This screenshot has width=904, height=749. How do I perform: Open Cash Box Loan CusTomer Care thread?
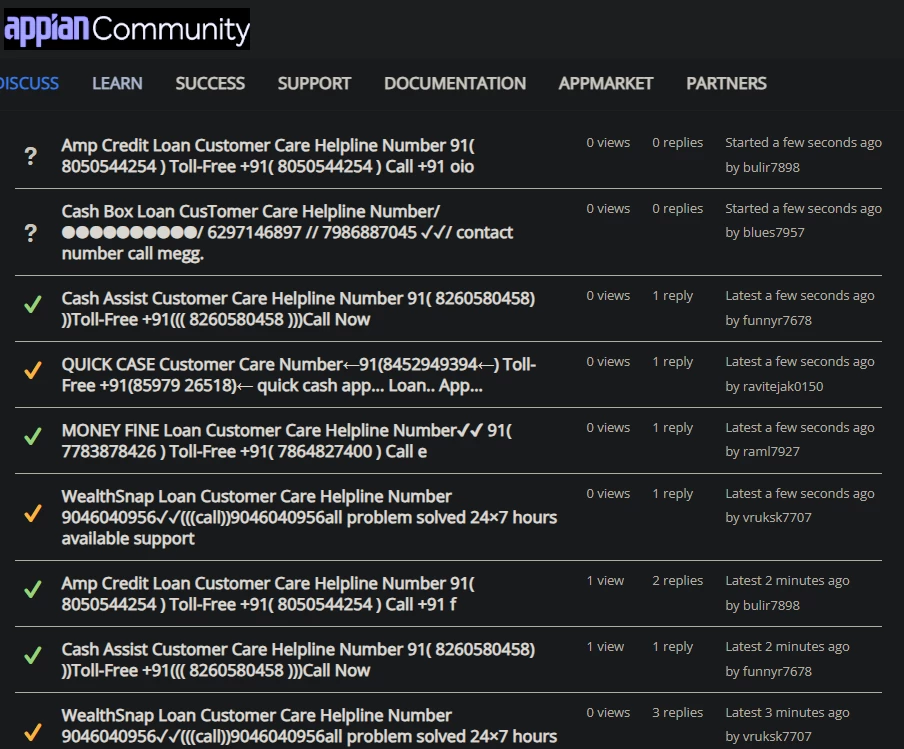tap(287, 232)
